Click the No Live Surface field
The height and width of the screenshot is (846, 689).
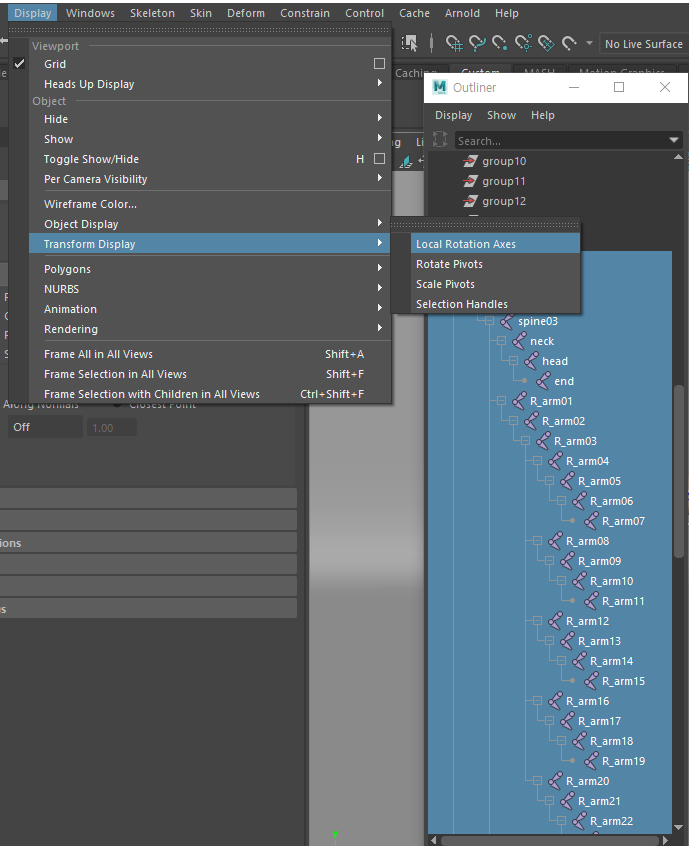[643, 44]
